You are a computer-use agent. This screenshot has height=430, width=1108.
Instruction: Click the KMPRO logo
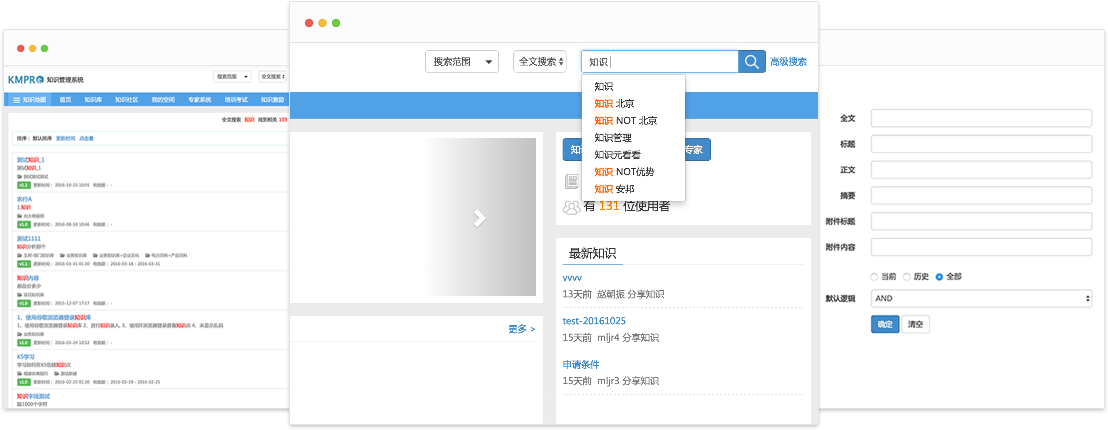click(24, 78)
